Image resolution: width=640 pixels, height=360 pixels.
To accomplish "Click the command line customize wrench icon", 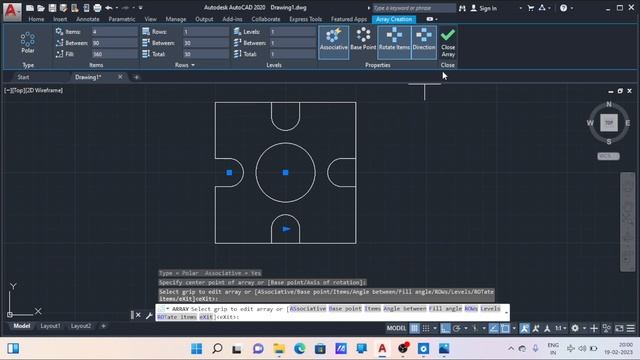I will click(149, 315).
